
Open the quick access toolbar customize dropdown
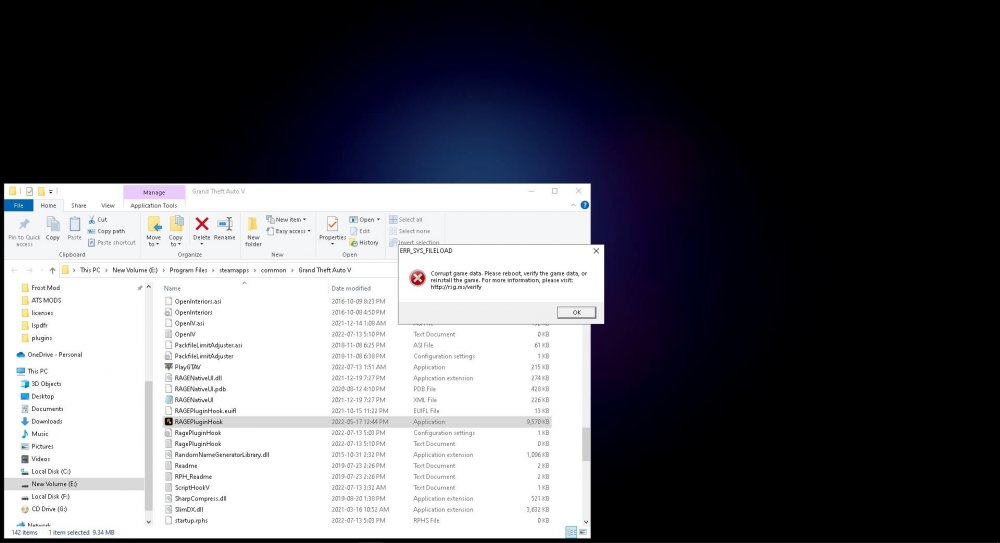(53, 191)
